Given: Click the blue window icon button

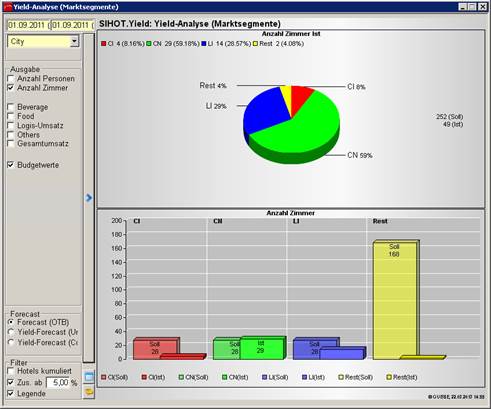Looking at the screenshot, I should coord(89,377).
